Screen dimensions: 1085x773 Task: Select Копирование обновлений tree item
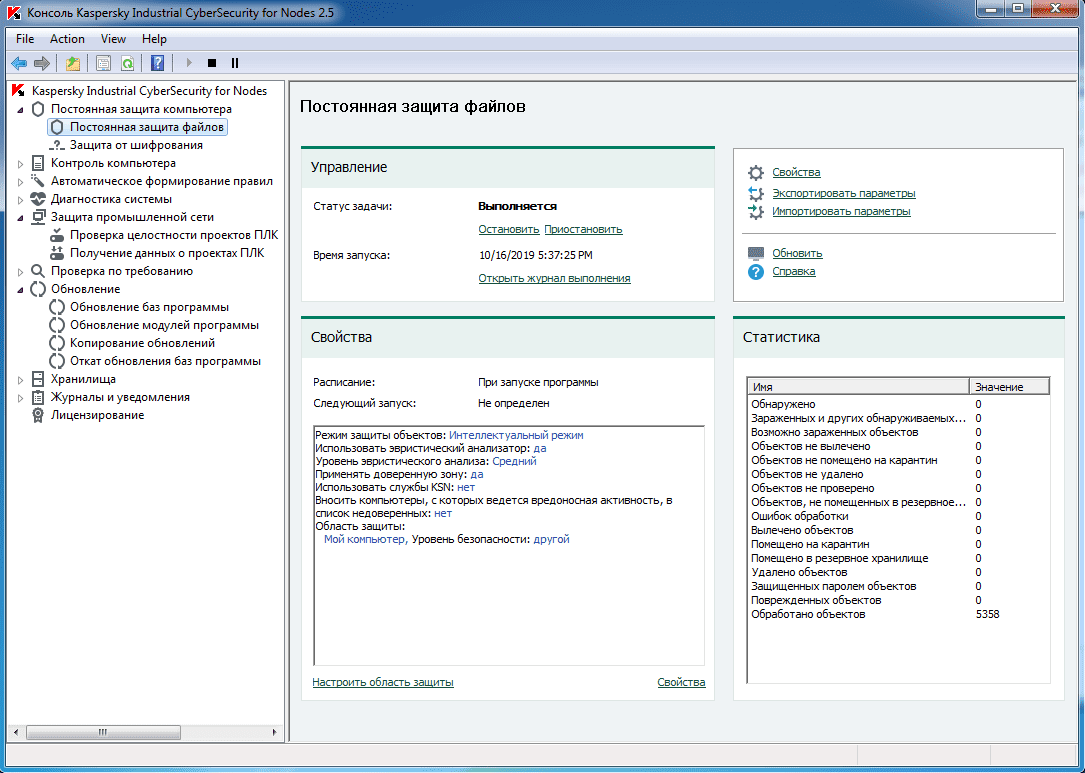pos(142,343)
